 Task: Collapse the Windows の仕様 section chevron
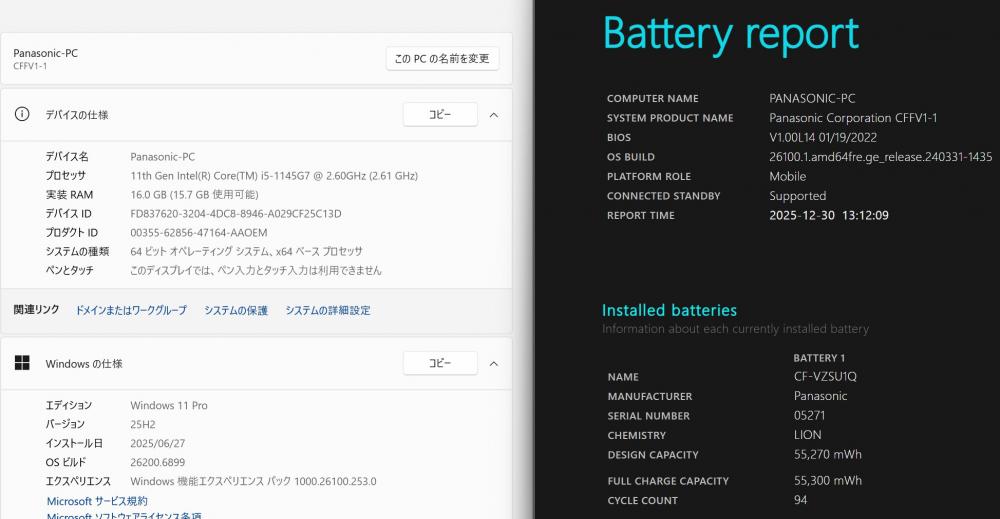click(x=494, y=364)
